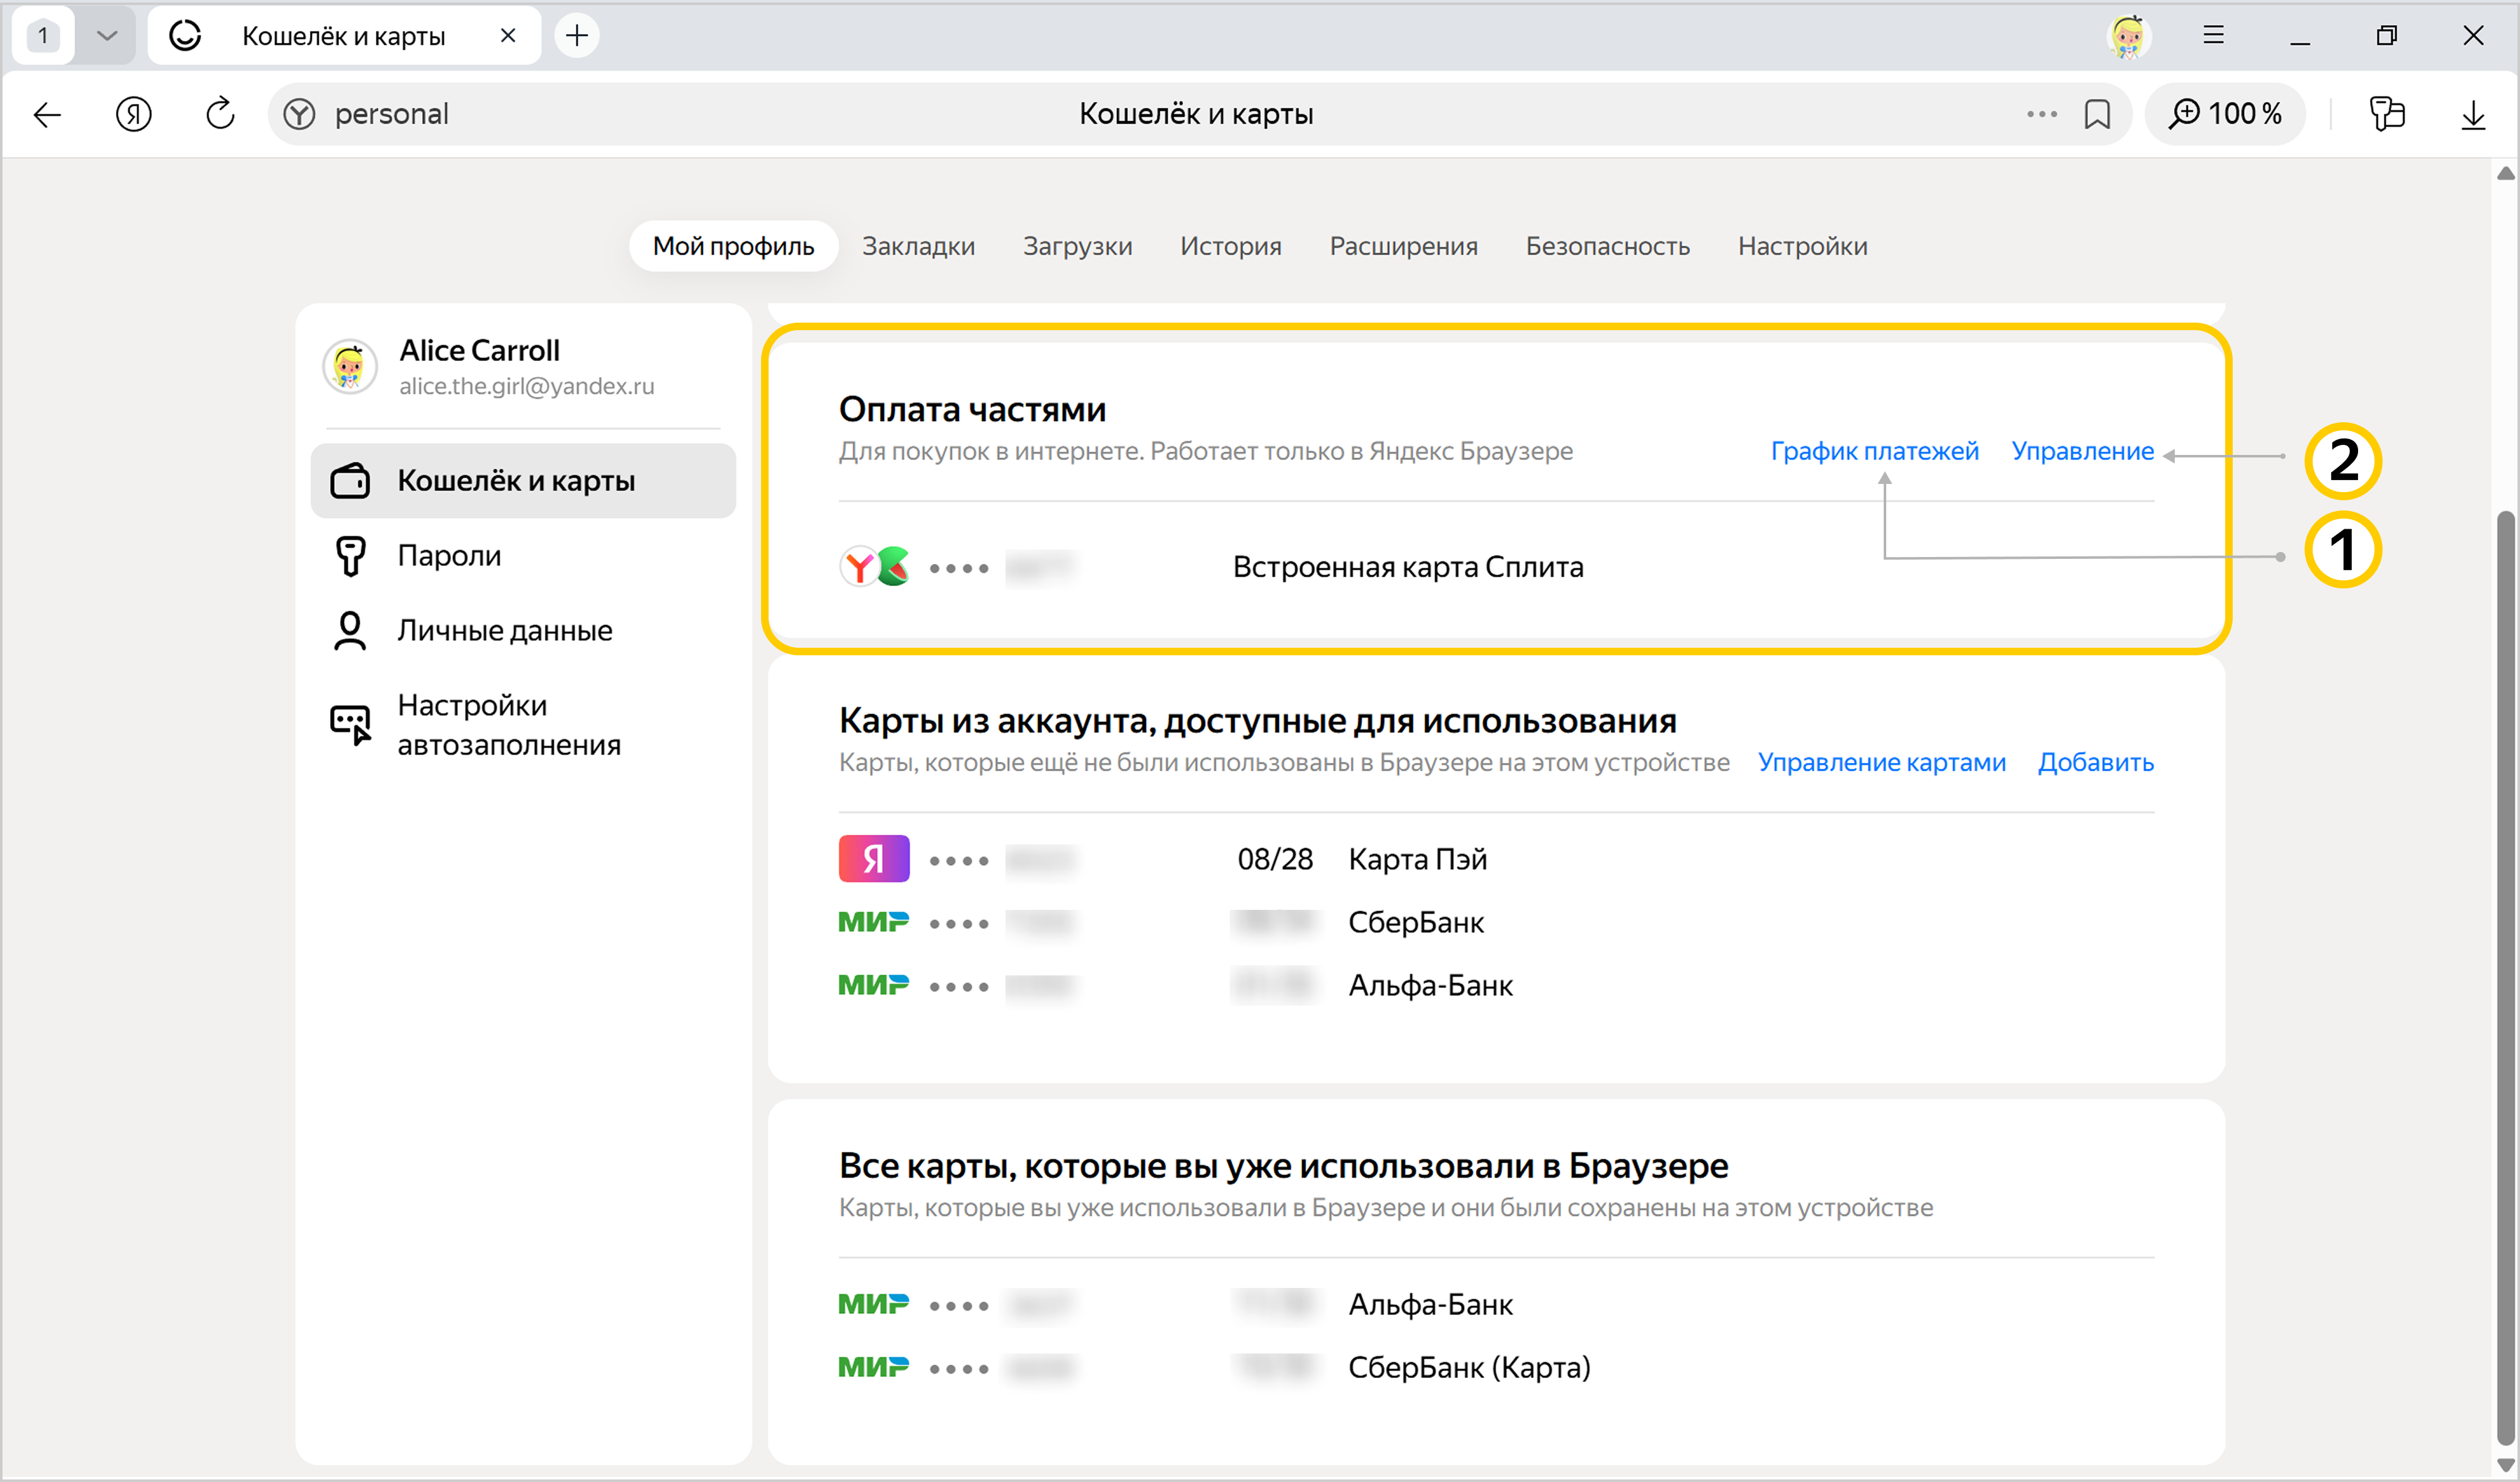The height and width of the screenshot is (1482, 2520).
Task: Open a new tab with plus button
Action: (x=577, y=36)
